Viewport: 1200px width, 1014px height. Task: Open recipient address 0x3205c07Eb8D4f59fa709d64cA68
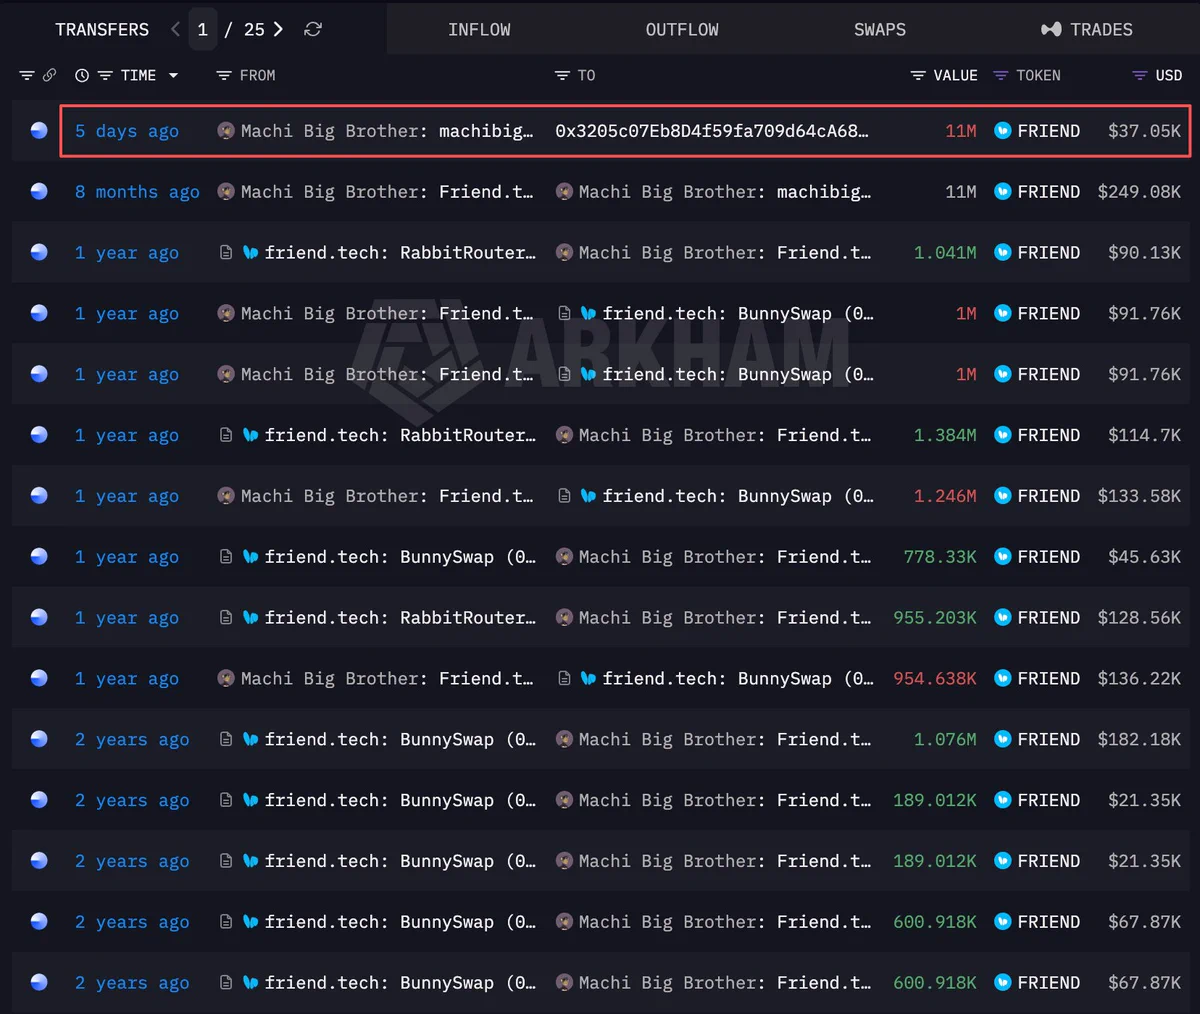coord(712,131)
